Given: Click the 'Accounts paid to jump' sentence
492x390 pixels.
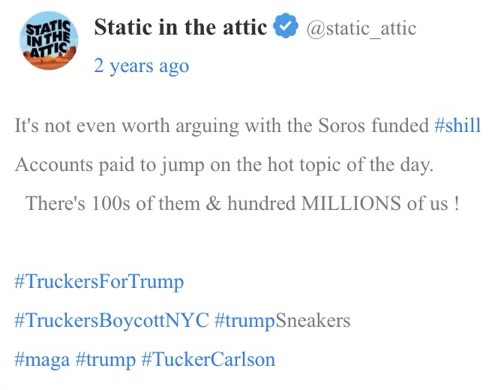Looking at the screenshot, I should pos(224,165).
